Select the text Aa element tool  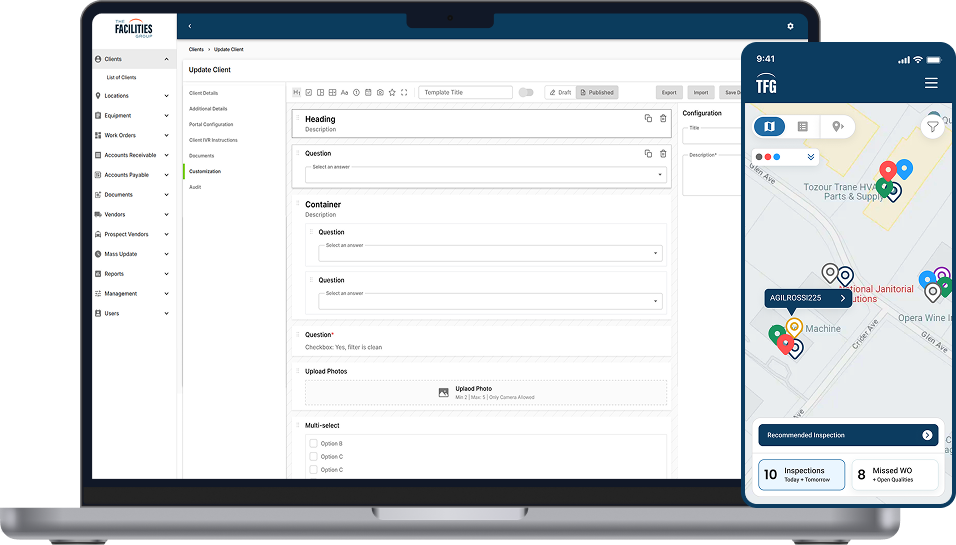[x=344, y=93]
